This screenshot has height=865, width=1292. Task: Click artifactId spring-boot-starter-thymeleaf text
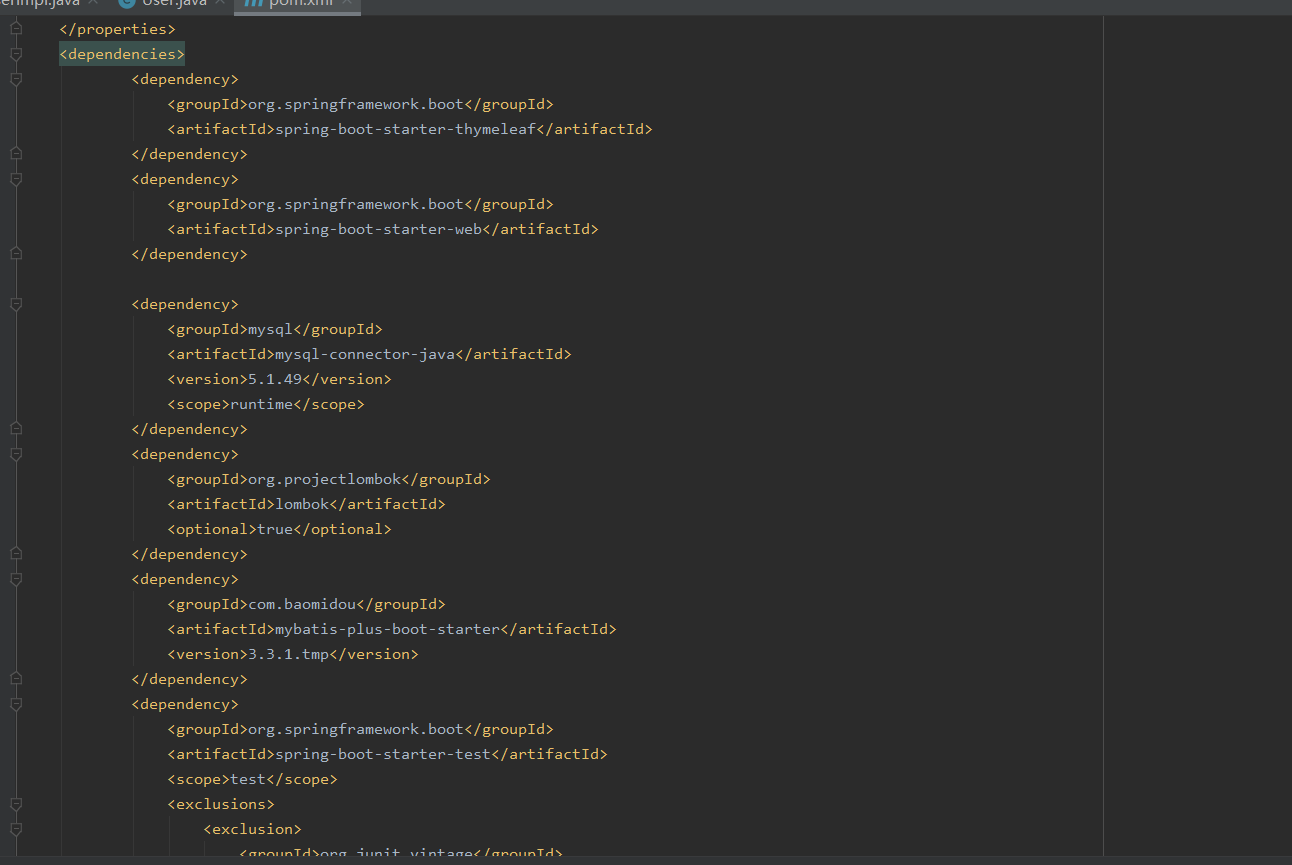coord(405,129)
